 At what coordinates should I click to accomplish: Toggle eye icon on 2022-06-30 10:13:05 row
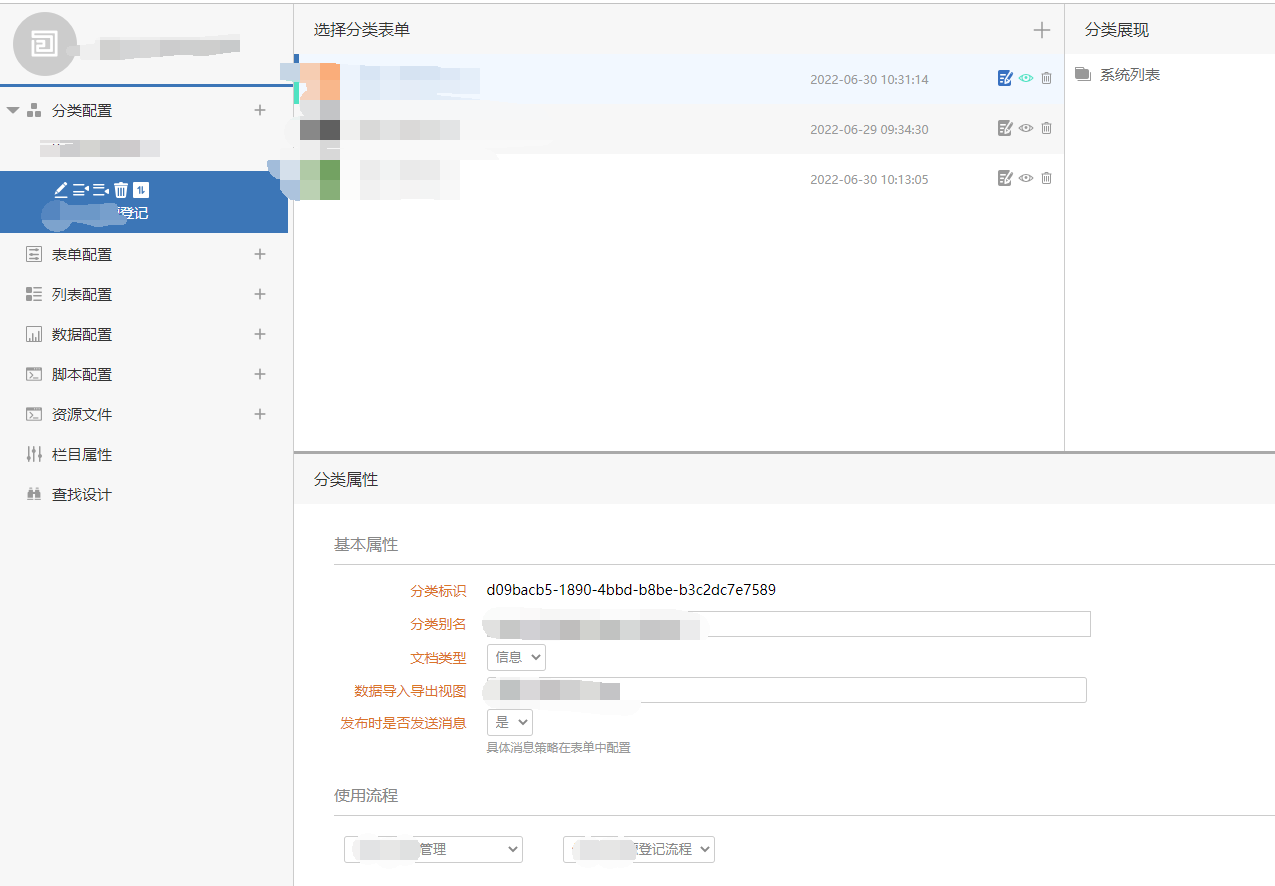pyautogui.click(x=1026, y=178)
